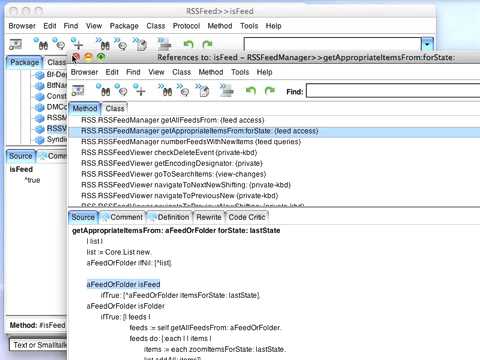Select the Method tab in the References window
The width and height of the screenshot is (480, 360).
point(85,108)
